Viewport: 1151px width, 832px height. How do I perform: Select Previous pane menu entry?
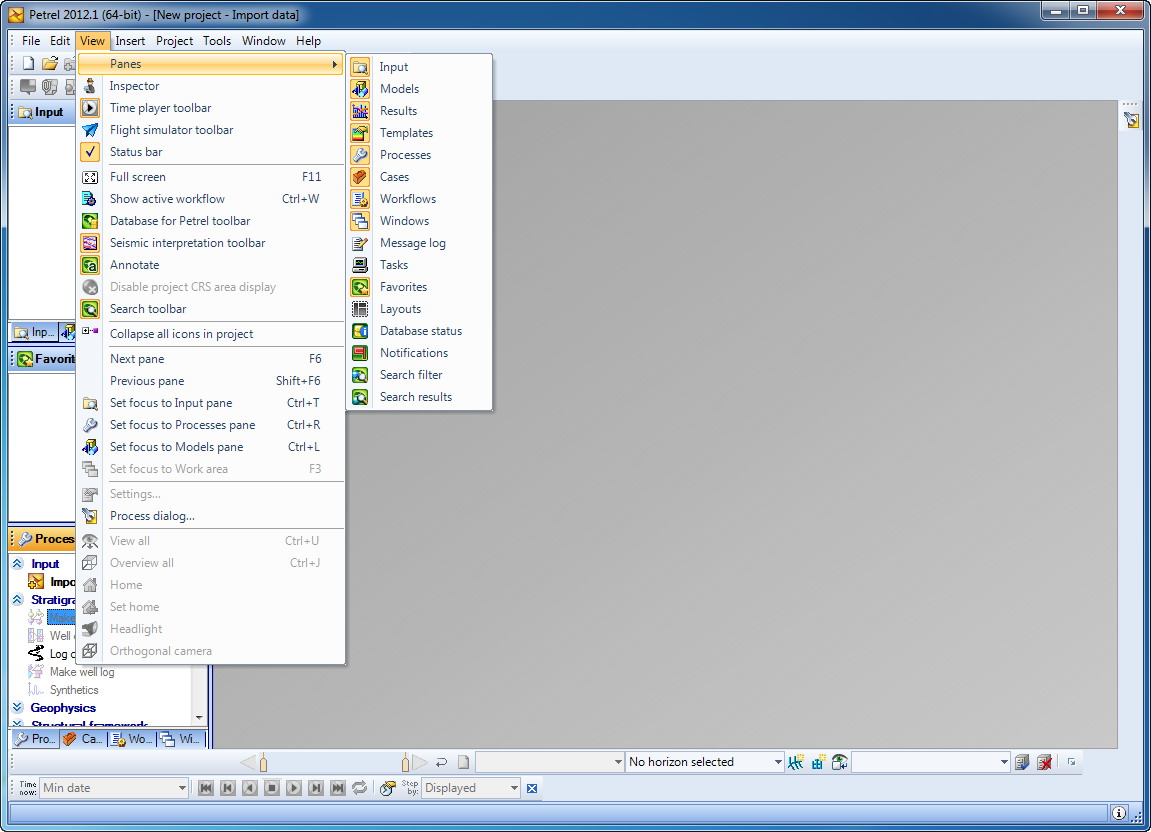tap(211, 381)
